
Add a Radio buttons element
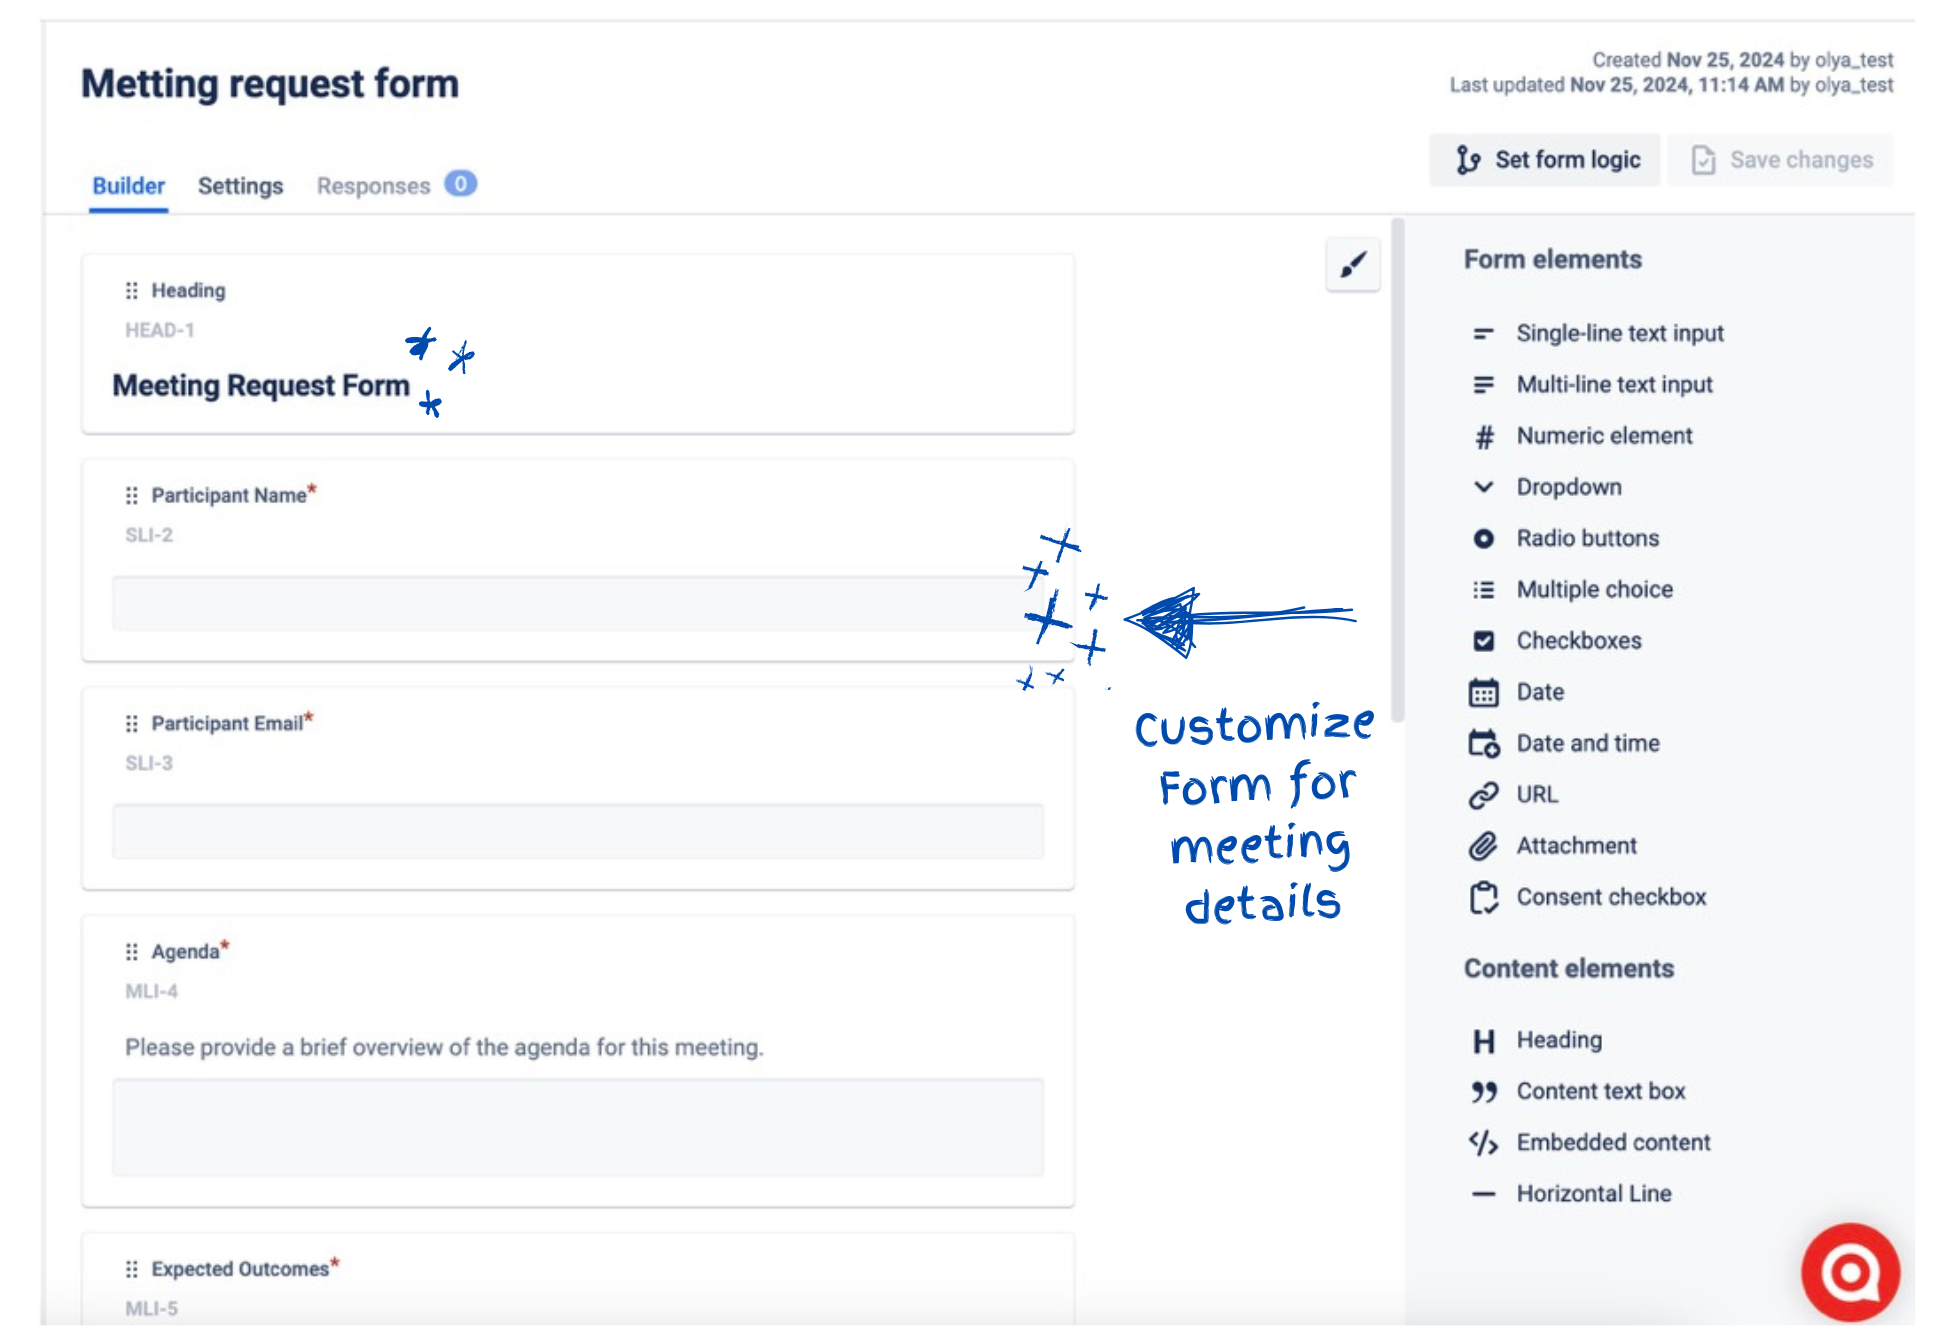[1587, 538]
